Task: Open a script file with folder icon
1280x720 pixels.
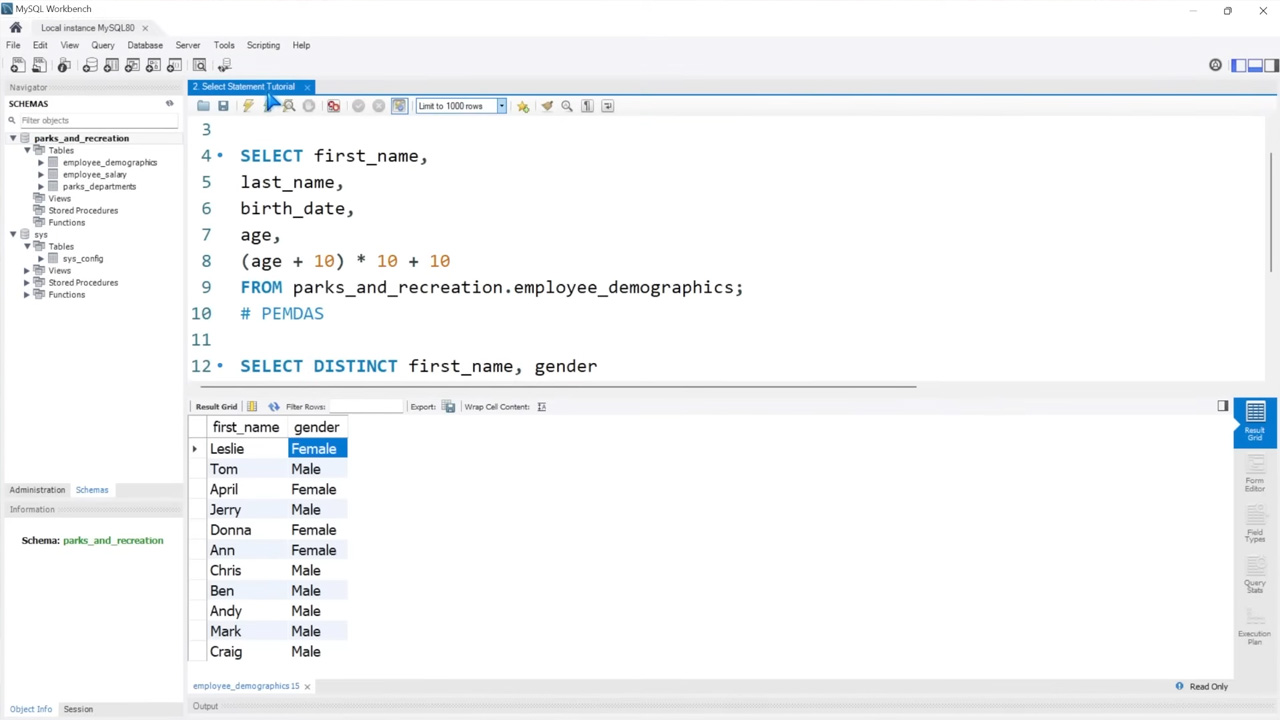Action: 203,106
